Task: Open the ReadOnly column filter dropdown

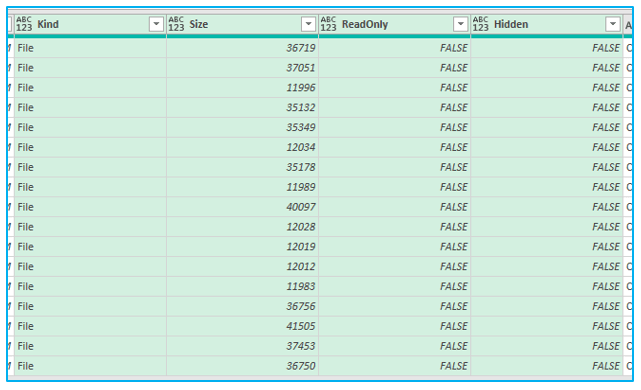Action: click(x=460, y=24)
